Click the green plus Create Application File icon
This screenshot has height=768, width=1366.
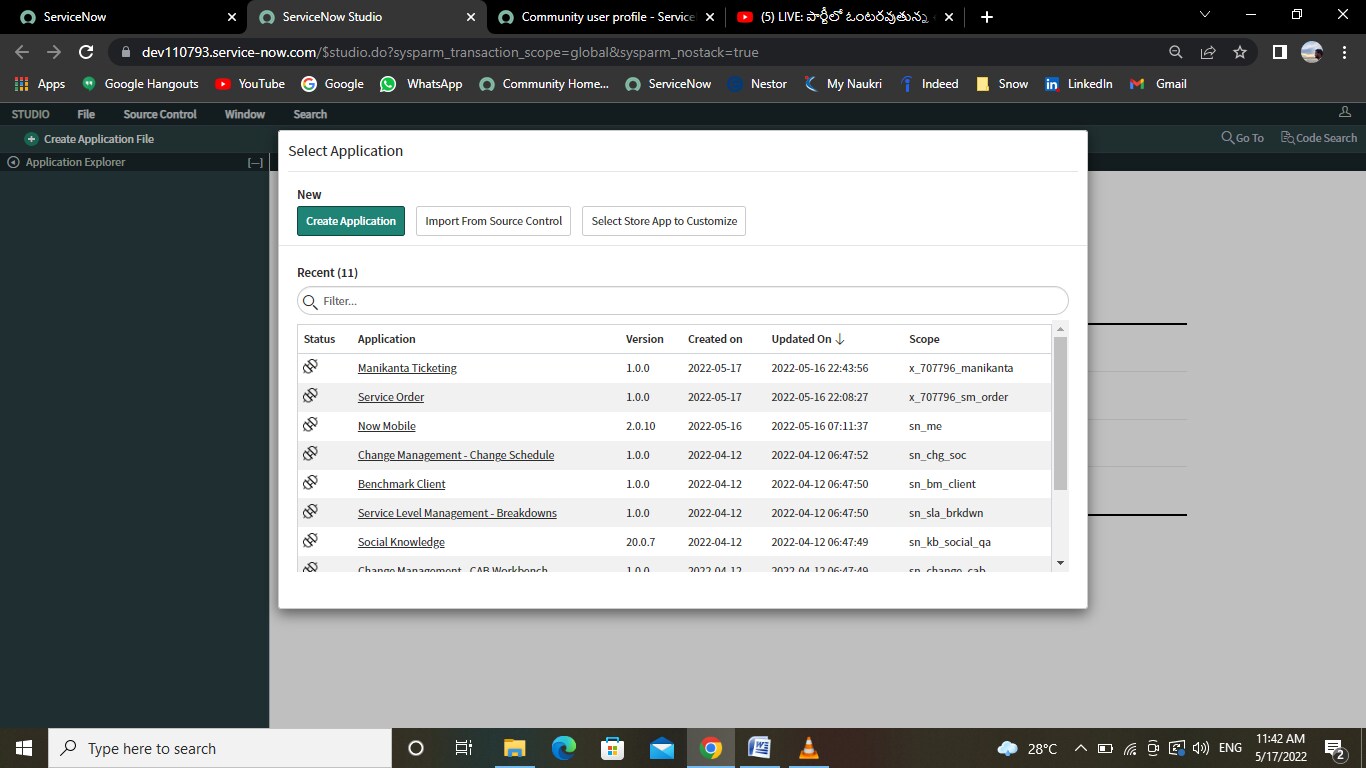click(x=31, y=139)
